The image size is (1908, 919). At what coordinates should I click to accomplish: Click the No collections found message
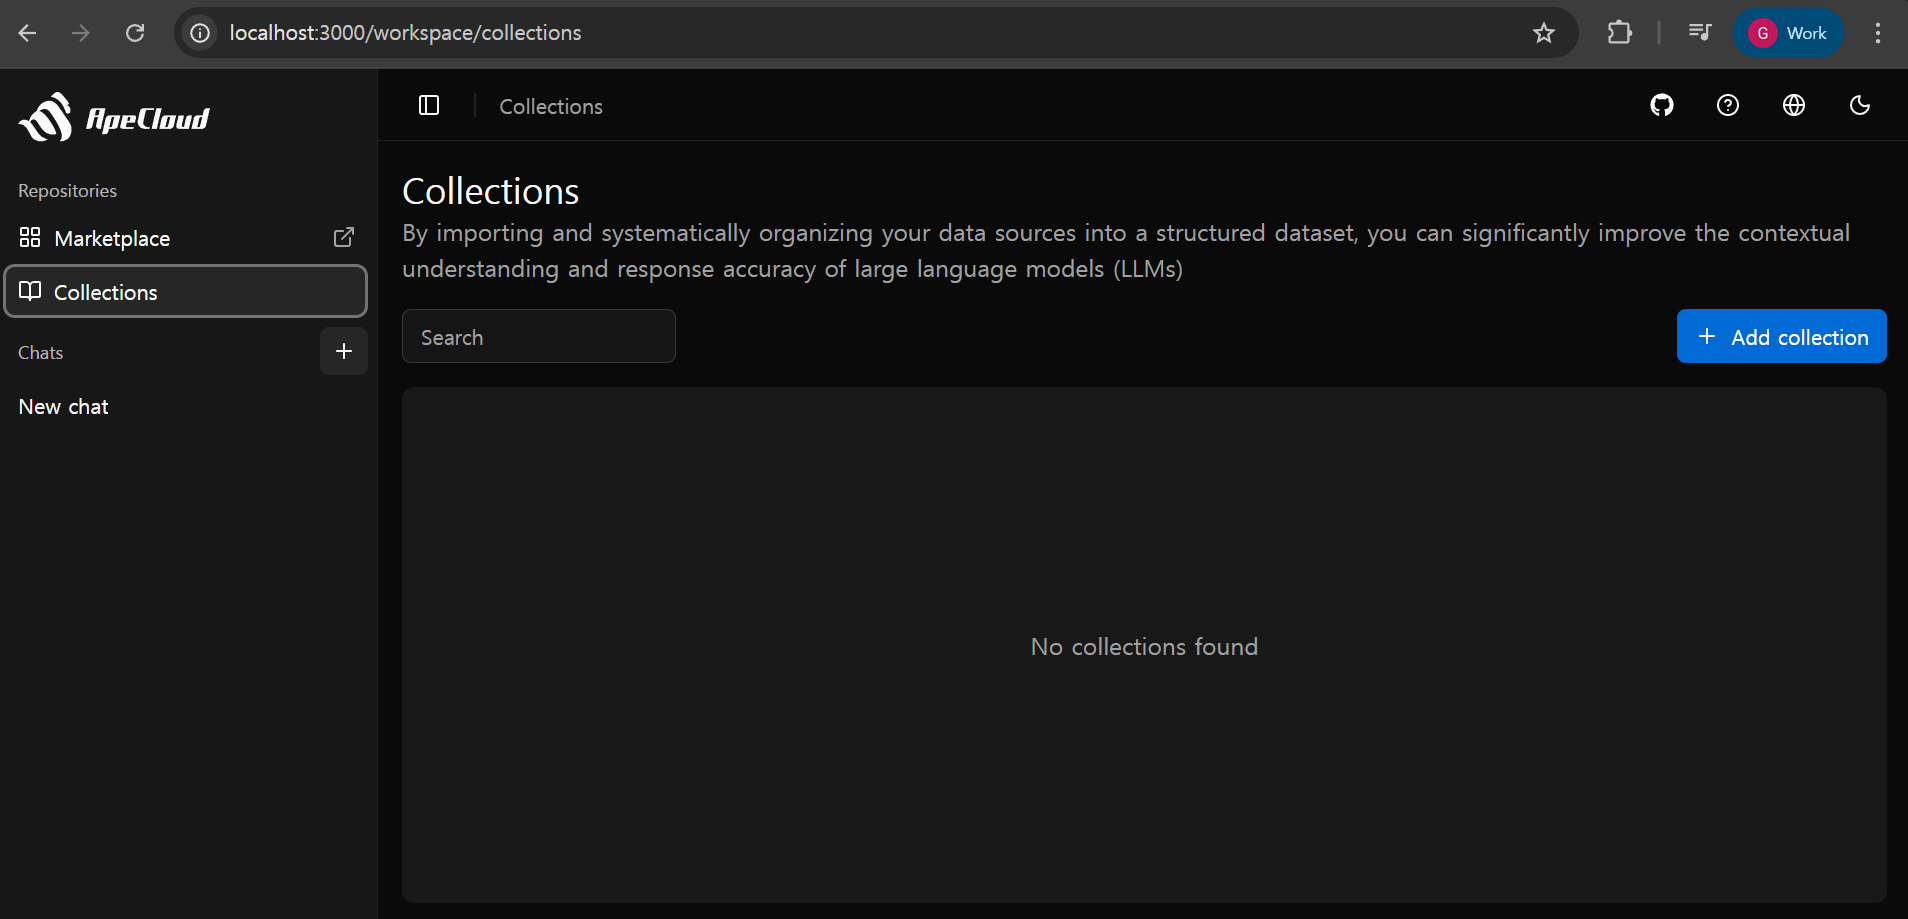tap(1144, 647)
